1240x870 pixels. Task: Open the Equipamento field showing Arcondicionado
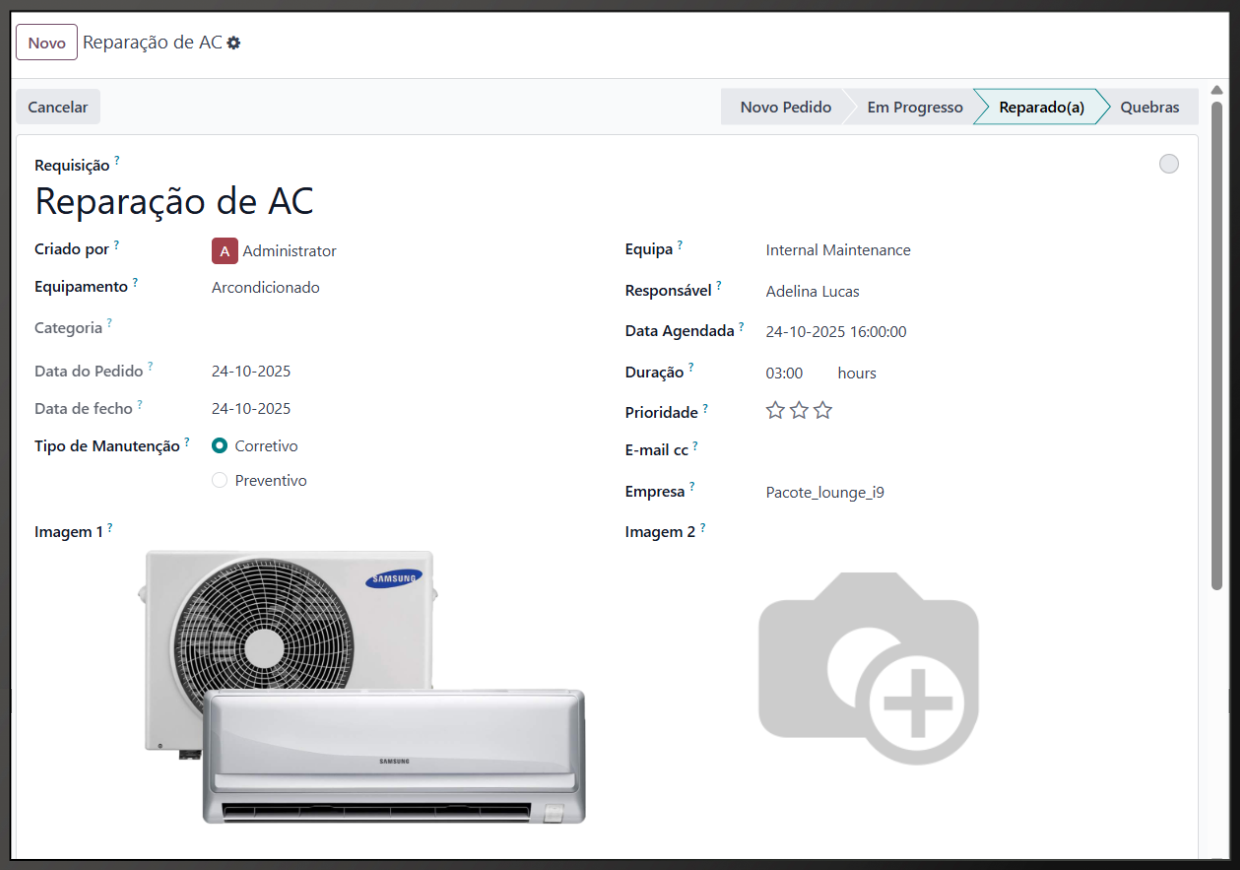[x=400, y=288]
